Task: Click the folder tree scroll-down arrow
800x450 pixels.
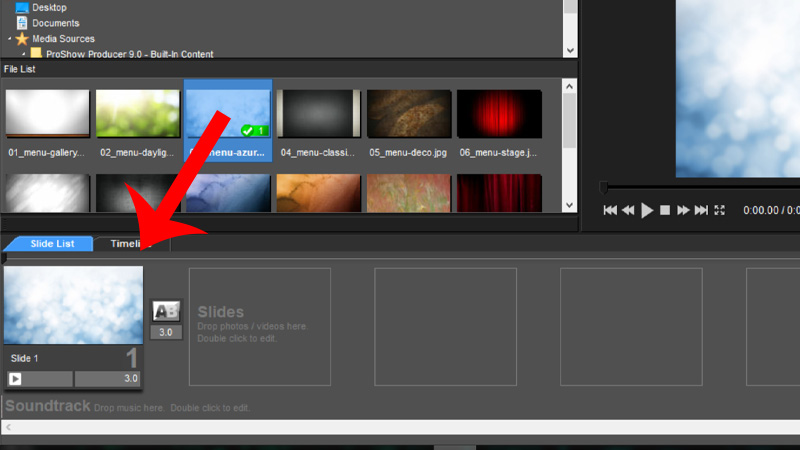Action: [x=570, y=50]
